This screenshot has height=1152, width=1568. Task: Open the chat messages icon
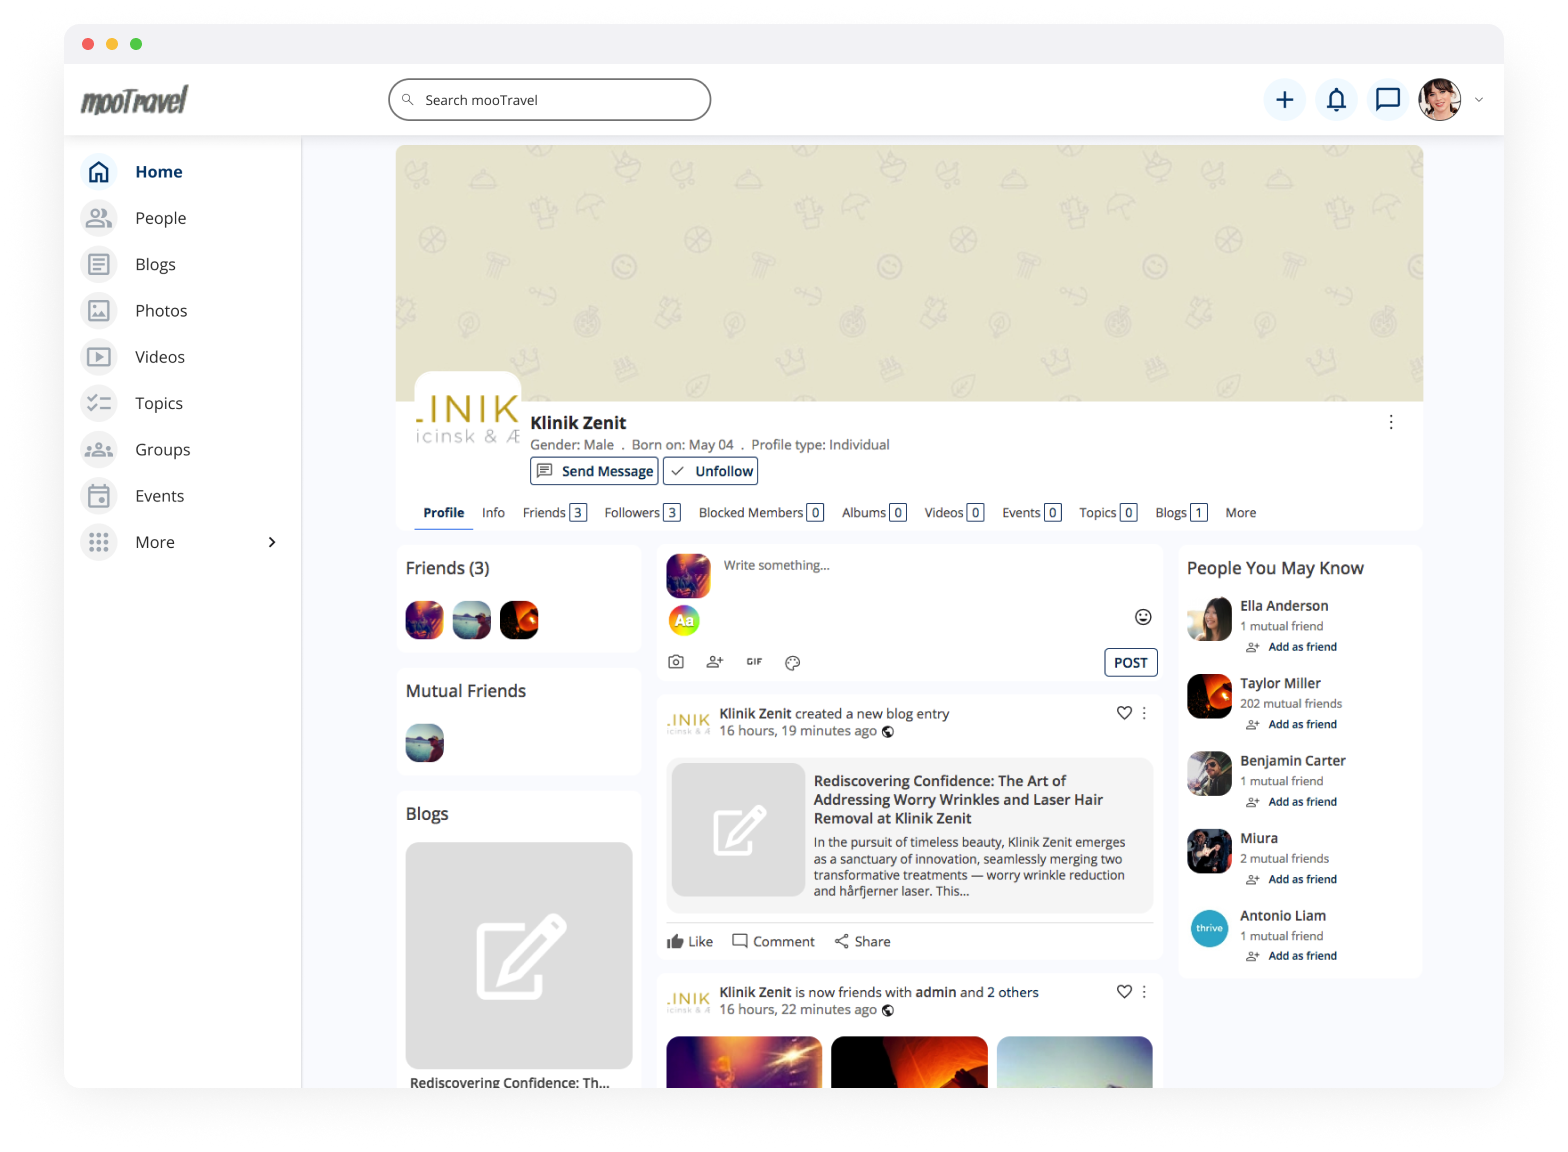pos(1388,100)
